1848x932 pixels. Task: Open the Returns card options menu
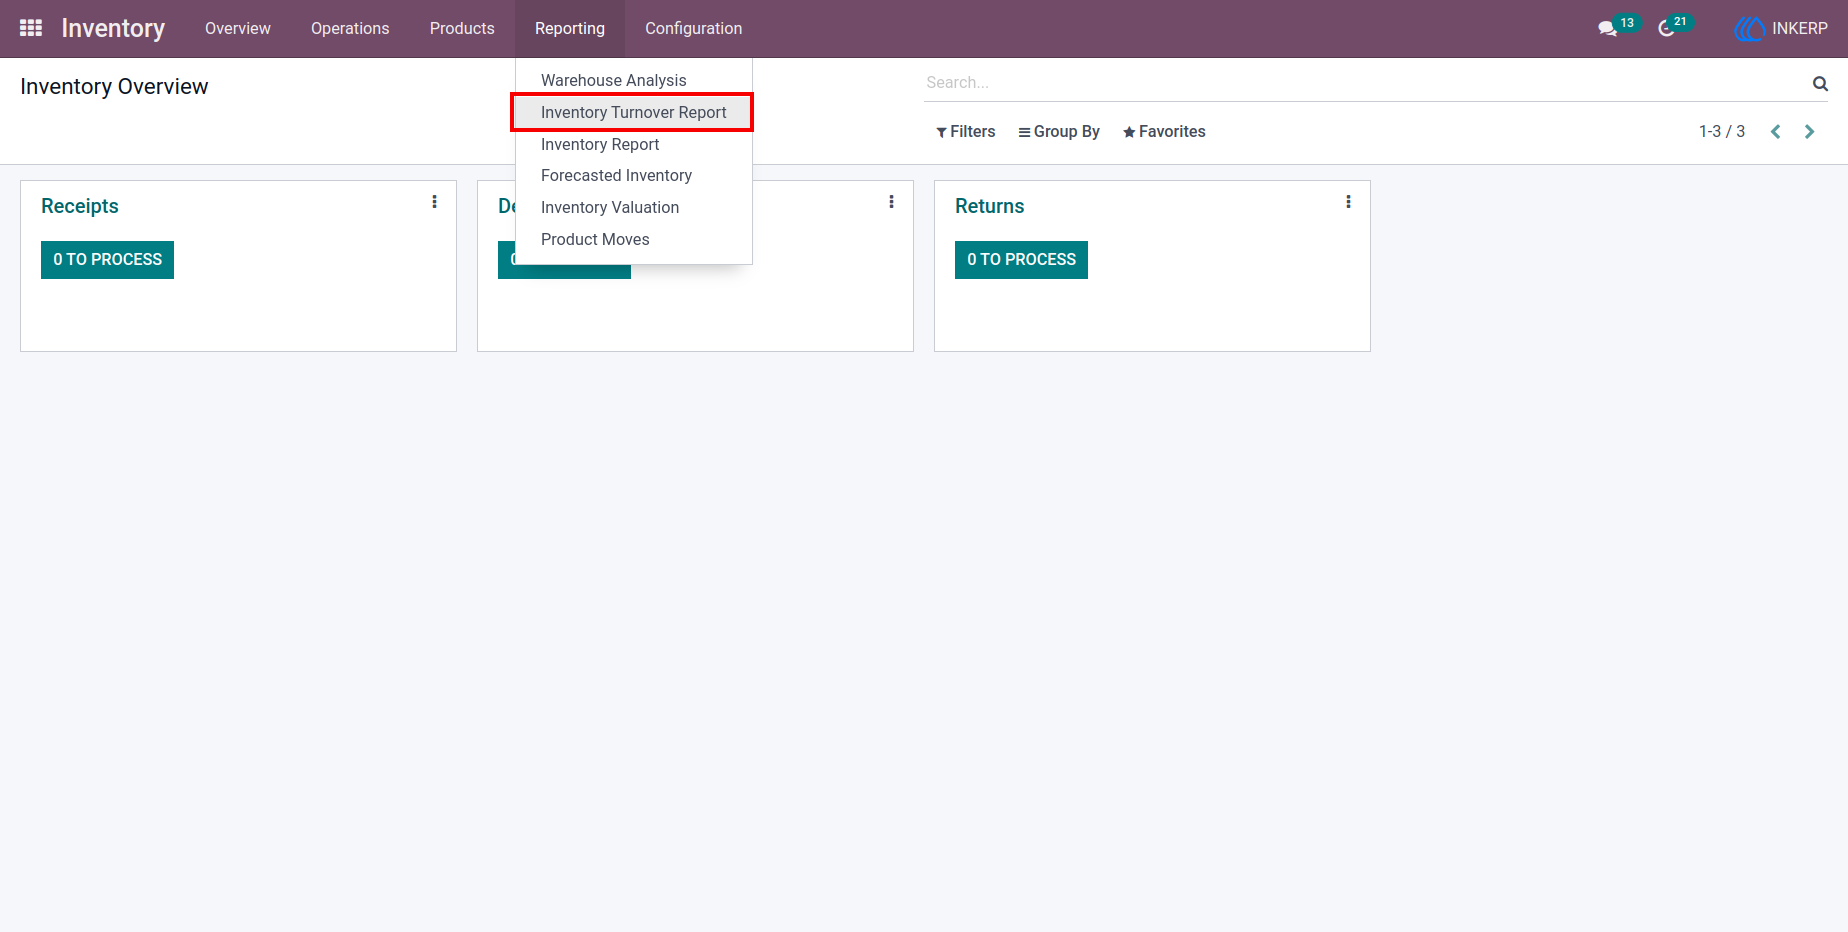pyautogui.click(x=1348, y=202)
